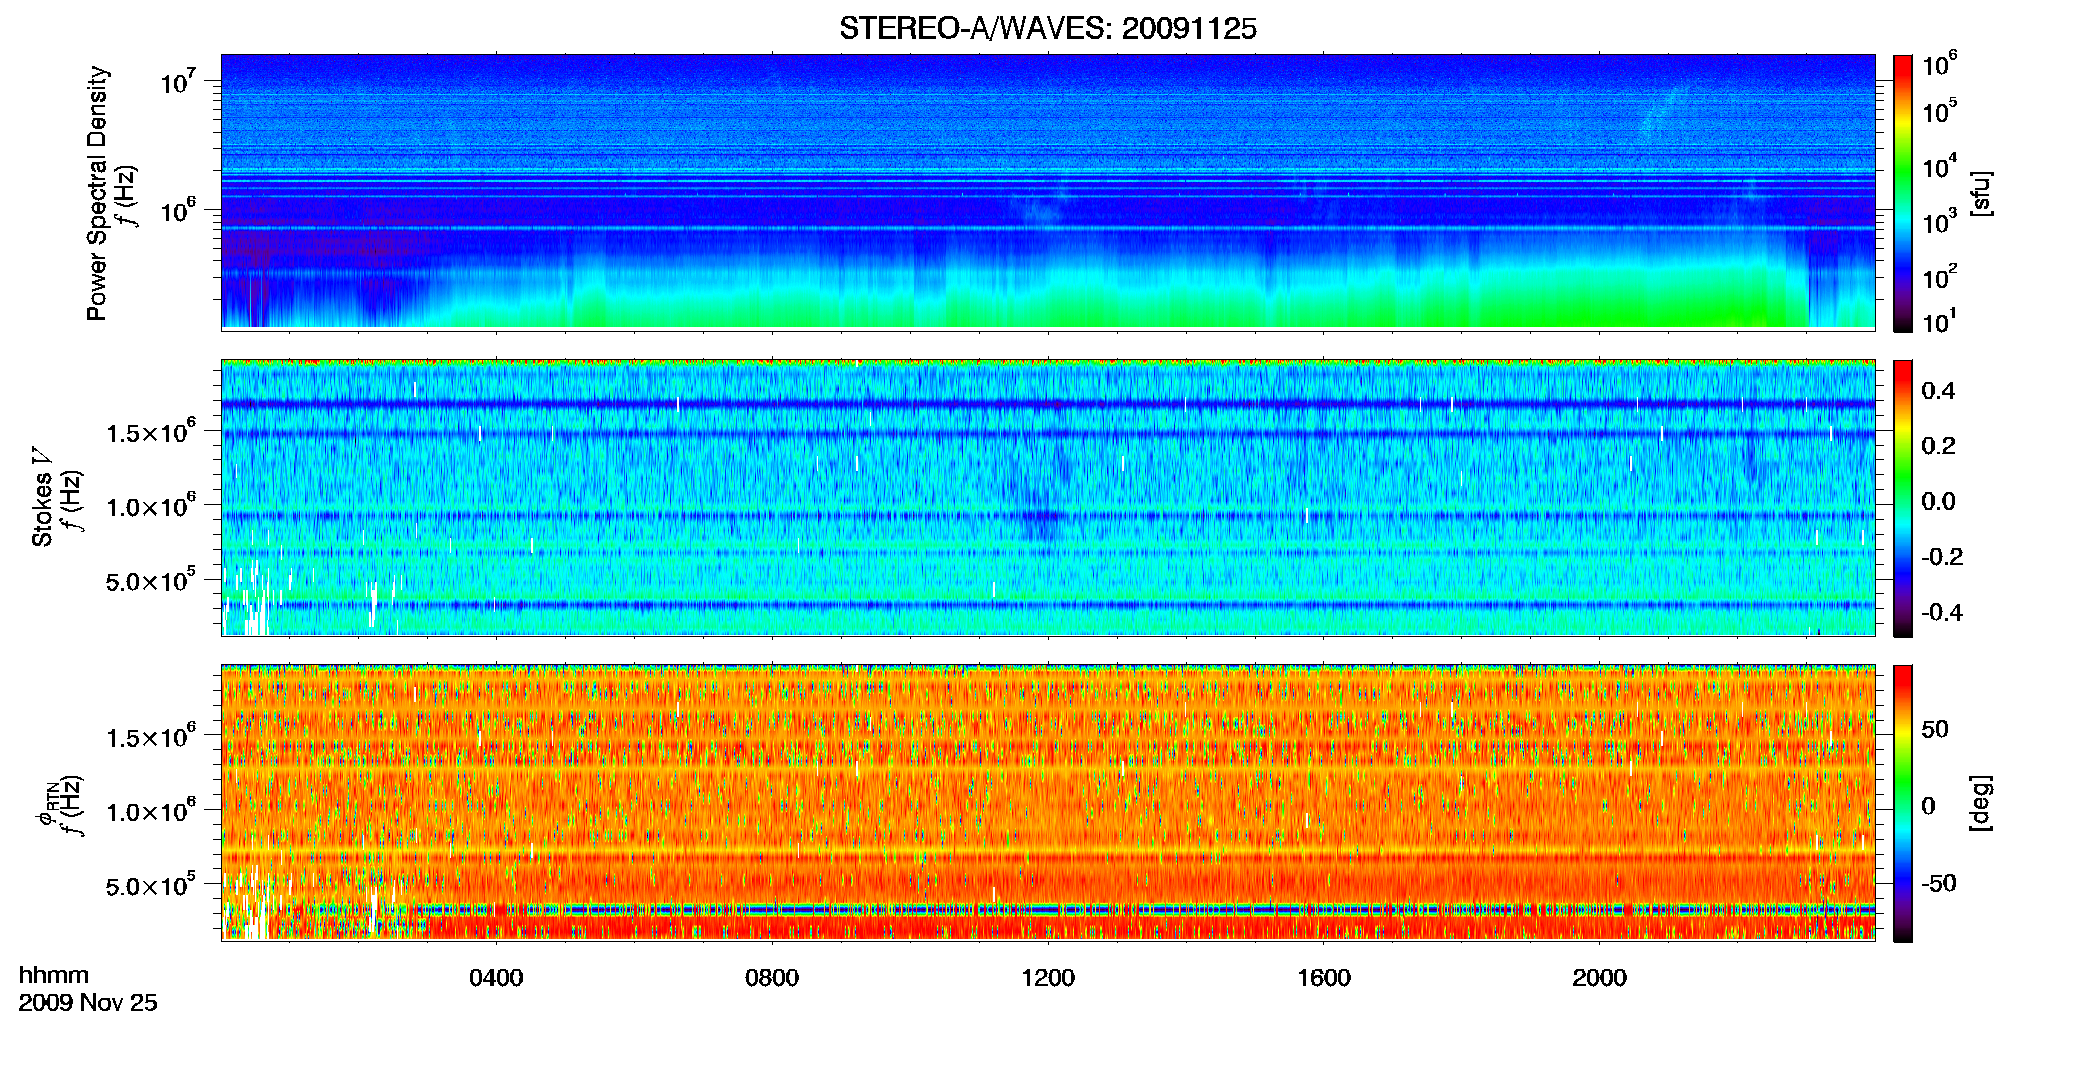Click the -0.4 value on Stokes colorbar
The width and height of the screenshot is (2096, 1080).
(1941, 613)
